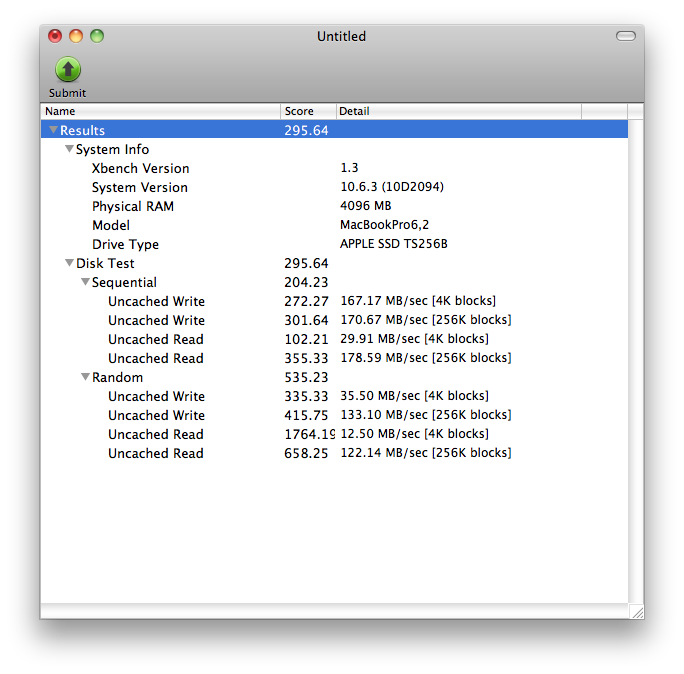The image size is (684, 674).
Task: Click the Uncached Read score 102.21
Action: point(306,339)
